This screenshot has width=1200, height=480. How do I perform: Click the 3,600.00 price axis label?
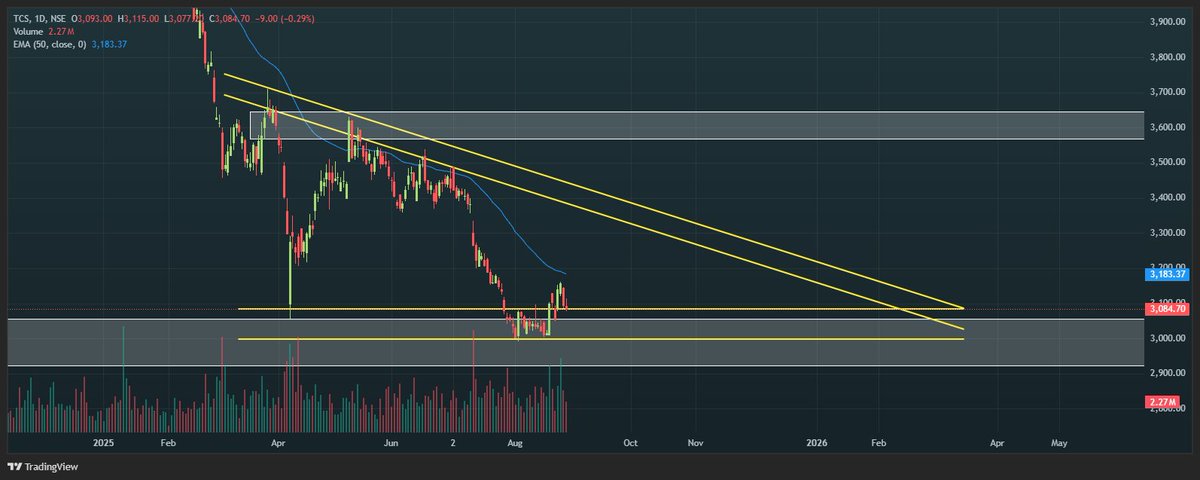1167,127
